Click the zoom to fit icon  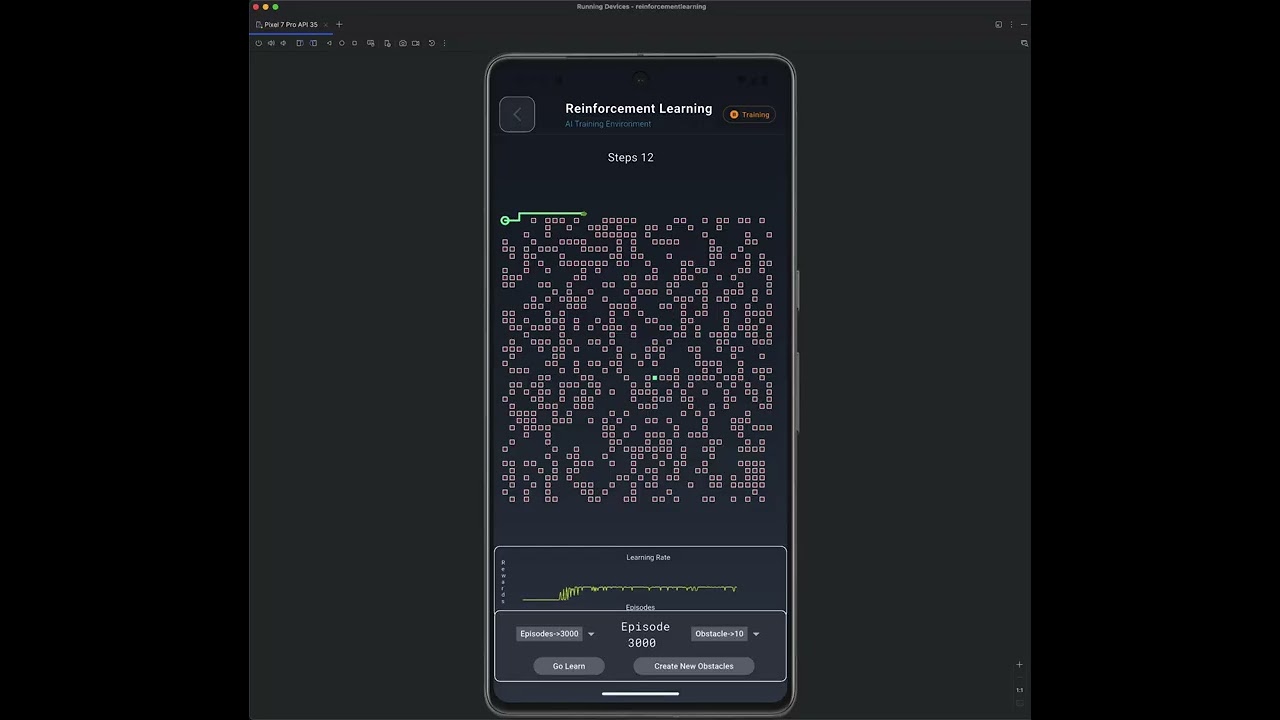coord(1019,703)
